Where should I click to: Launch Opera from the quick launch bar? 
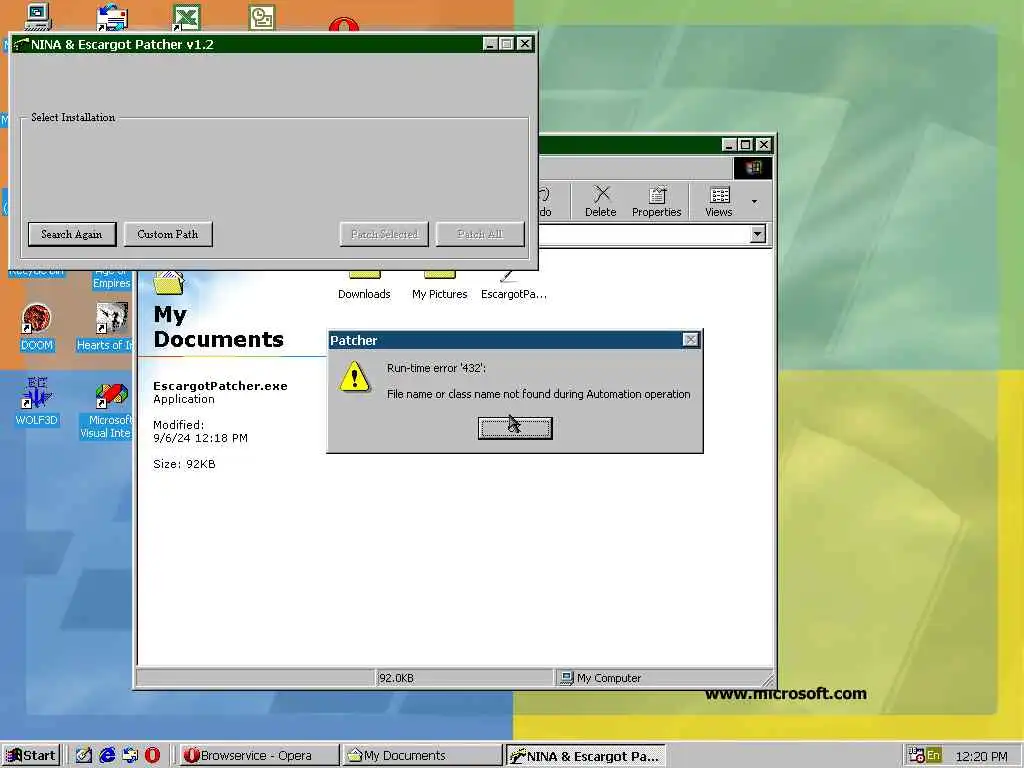152,756
